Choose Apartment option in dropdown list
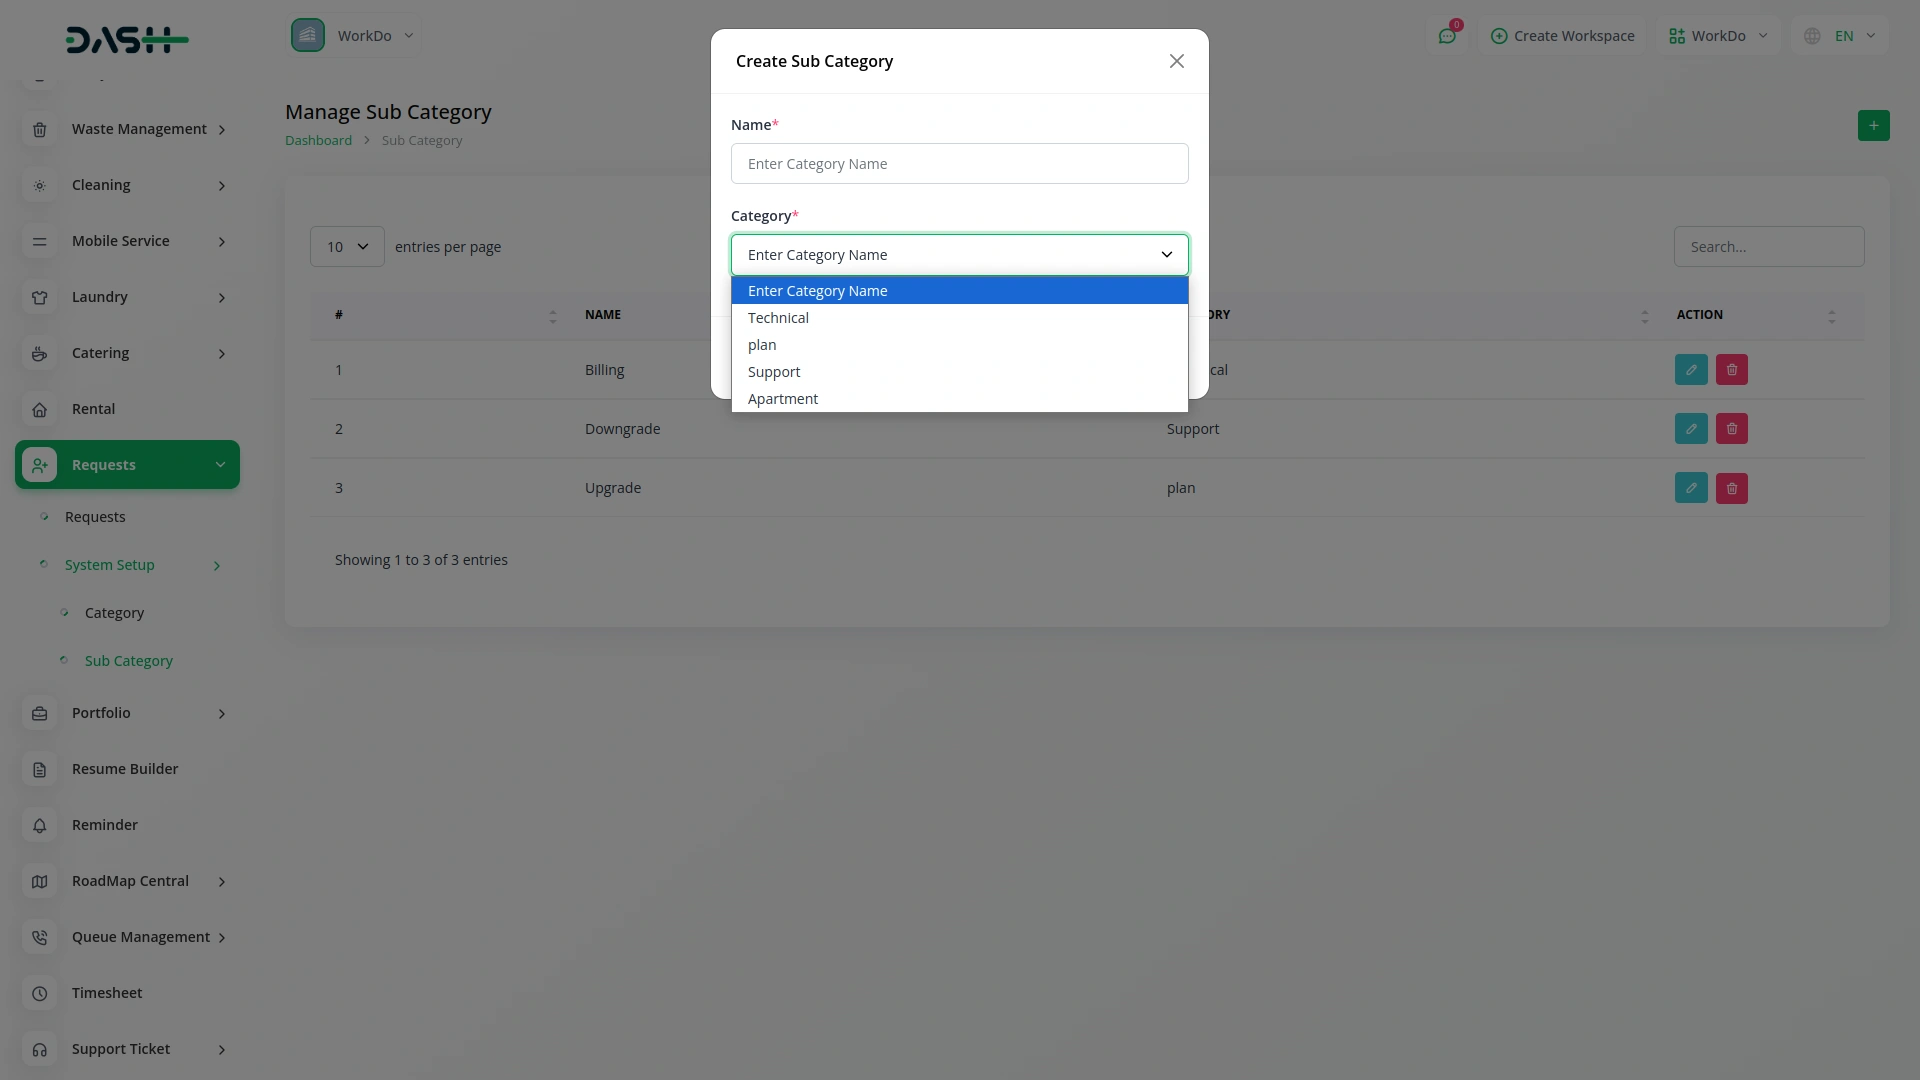The image size is (1920, 1080). pos(782,399)
